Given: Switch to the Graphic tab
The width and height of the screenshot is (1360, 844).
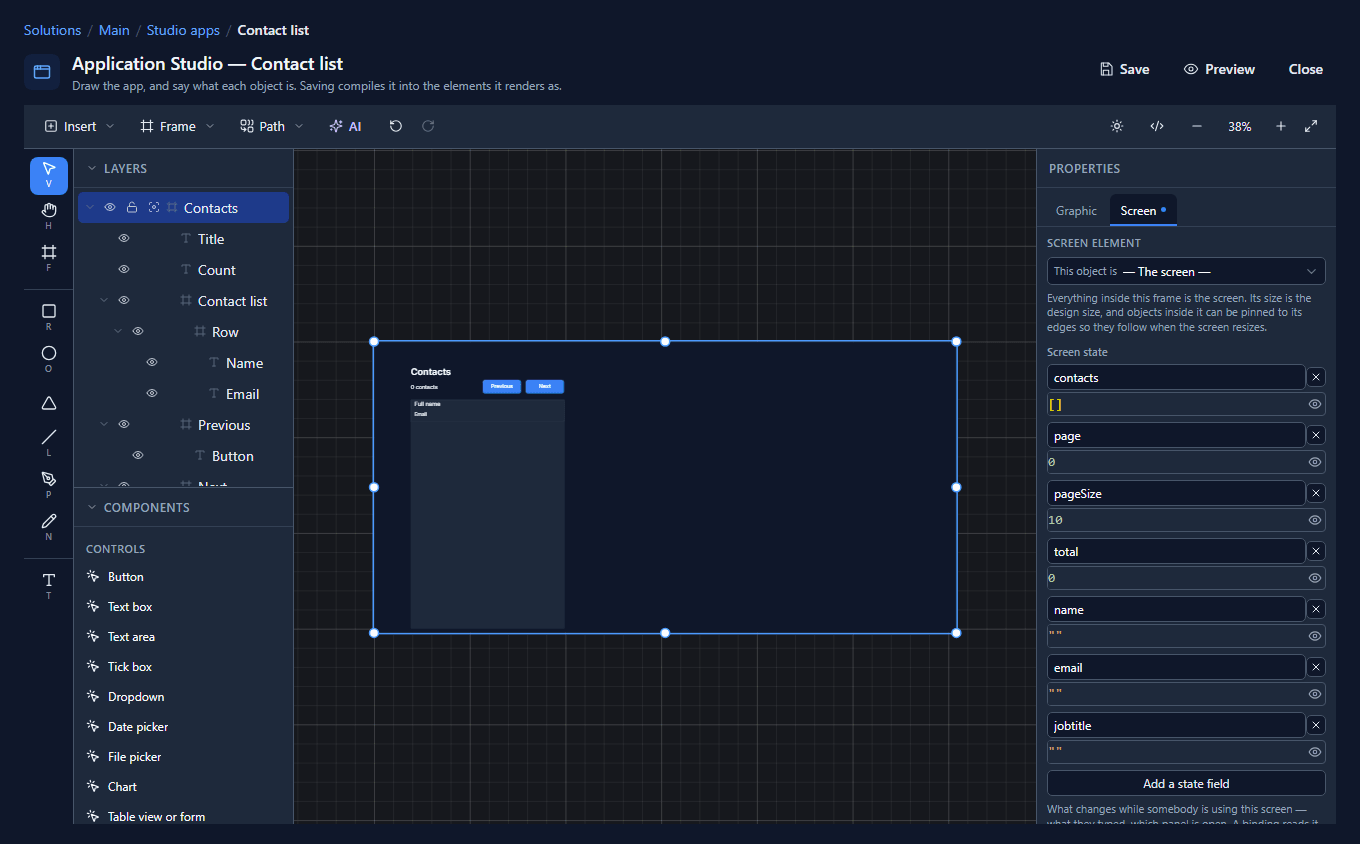Looking at the screenshot, I should click(x=1076, y=211).
